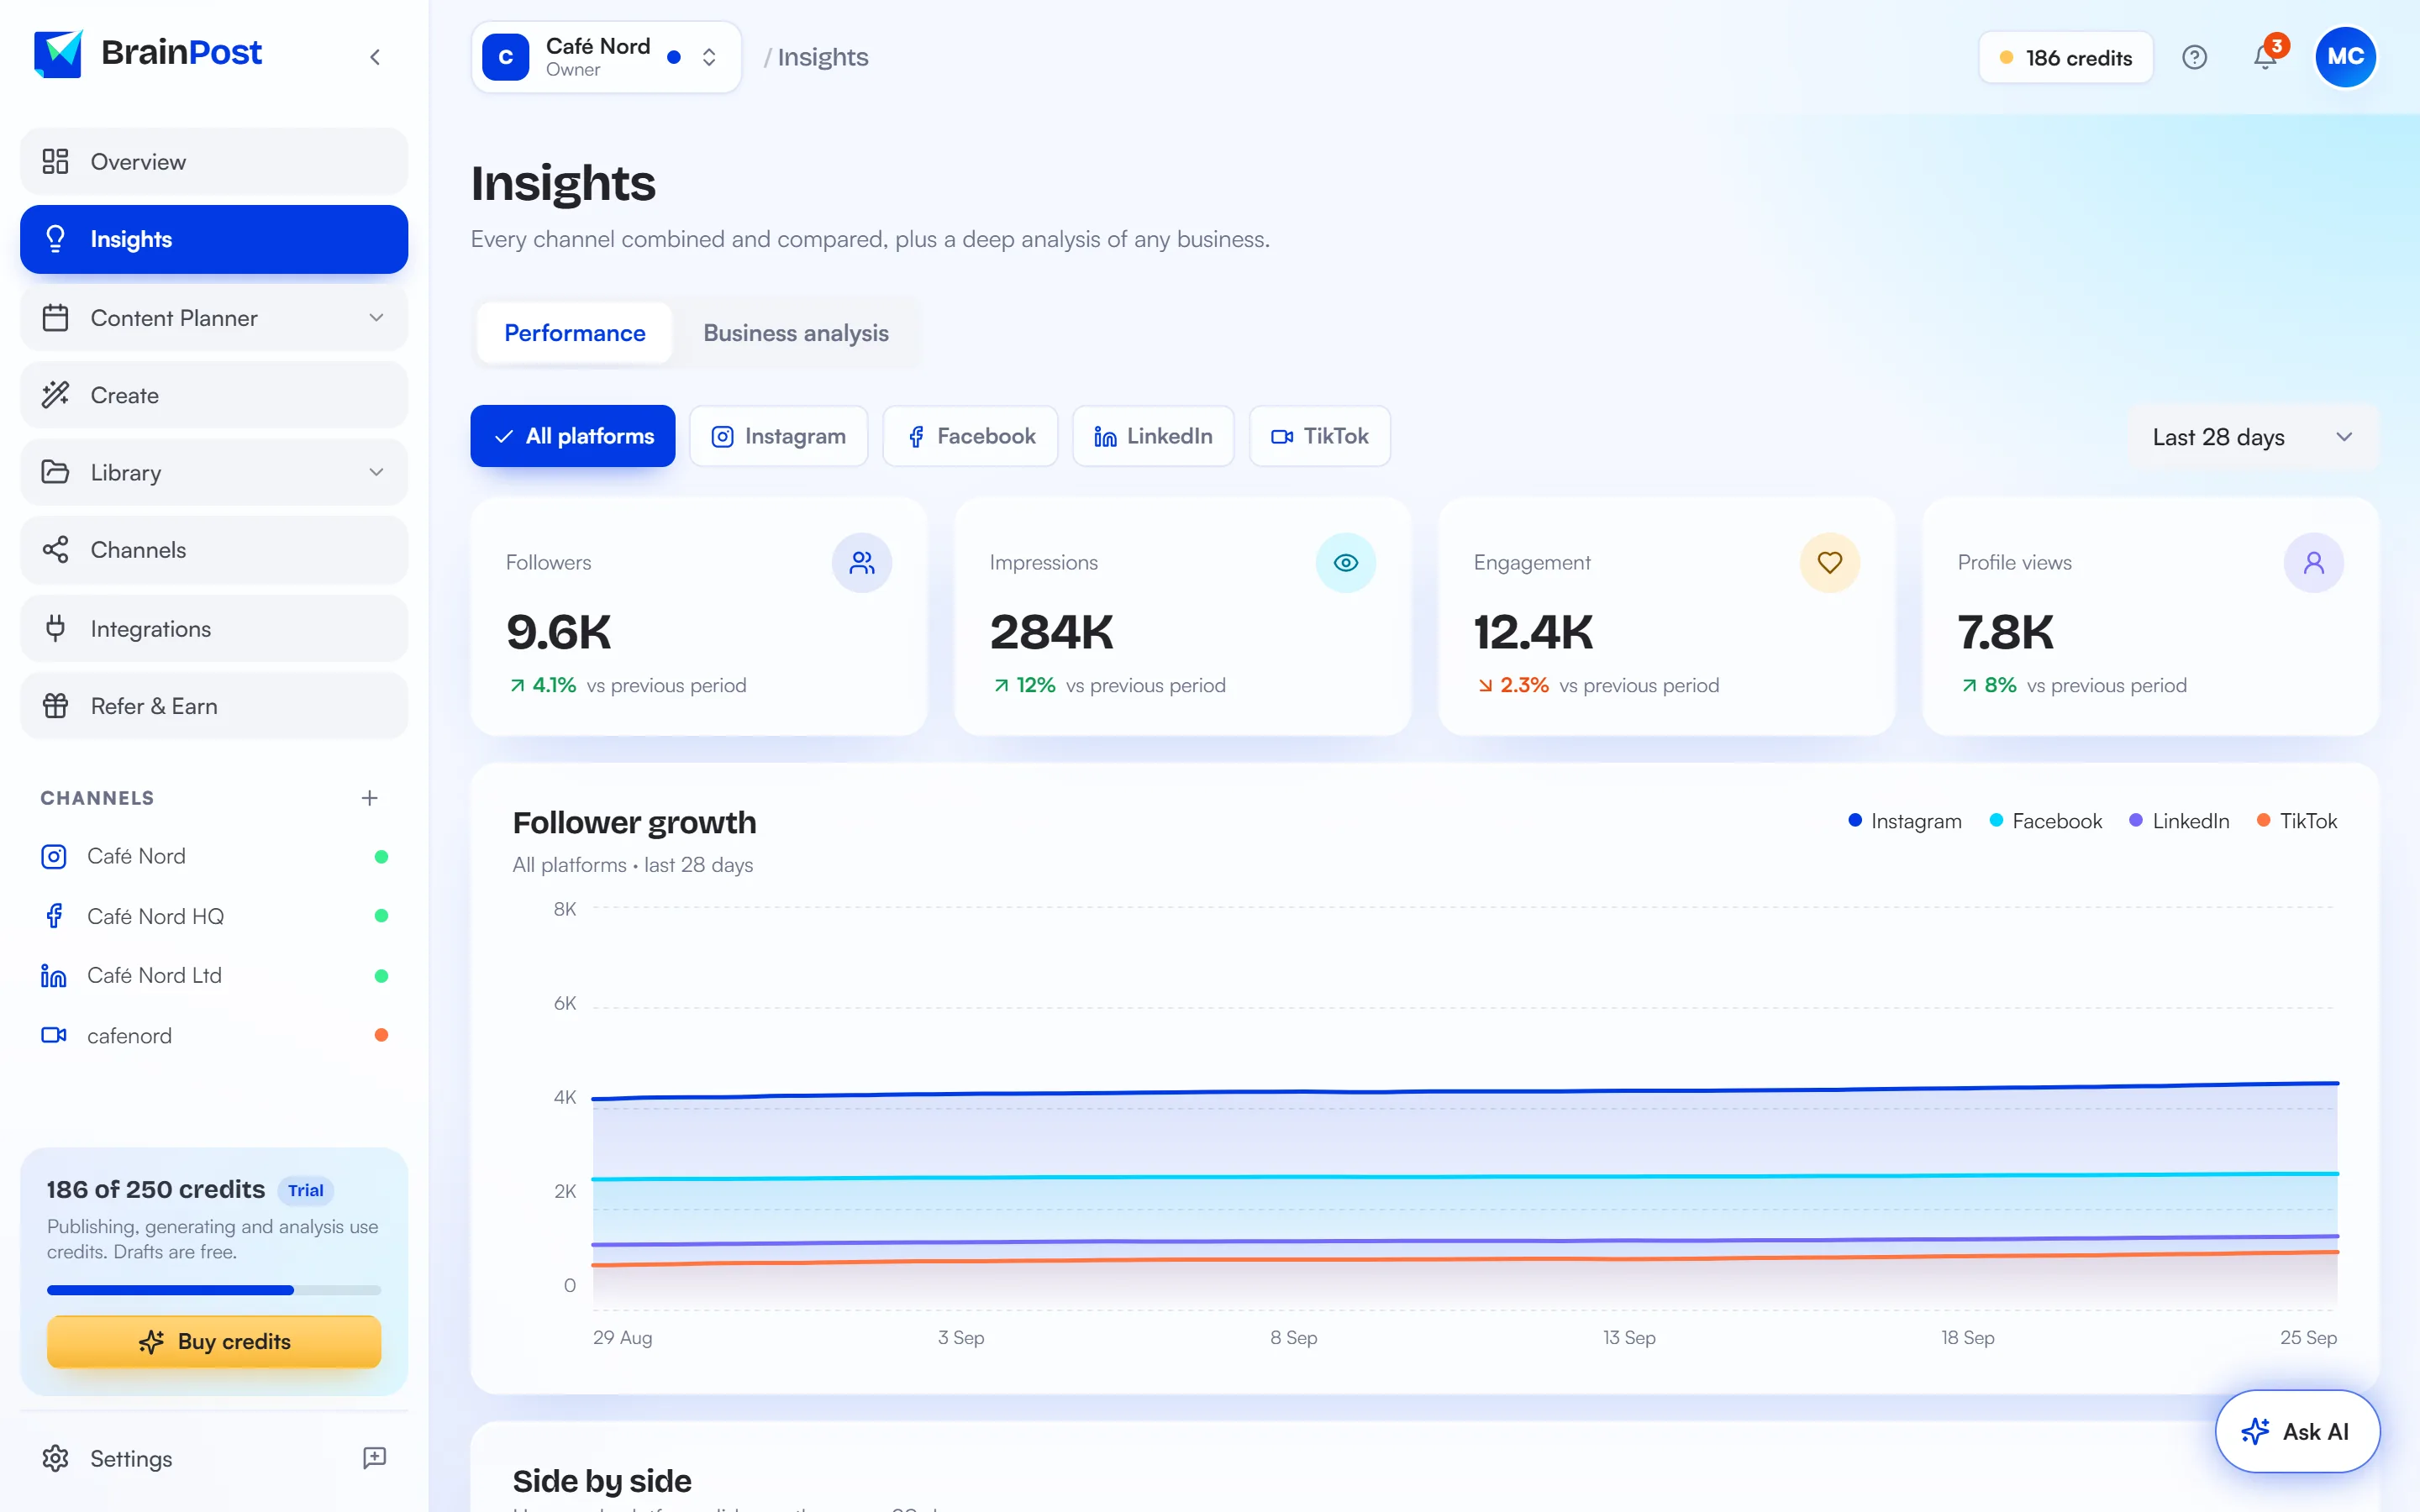This screenshot has height=1512, width=2420.
Task: Click the Integrations plug icon
Action: [x=56, y=628]
